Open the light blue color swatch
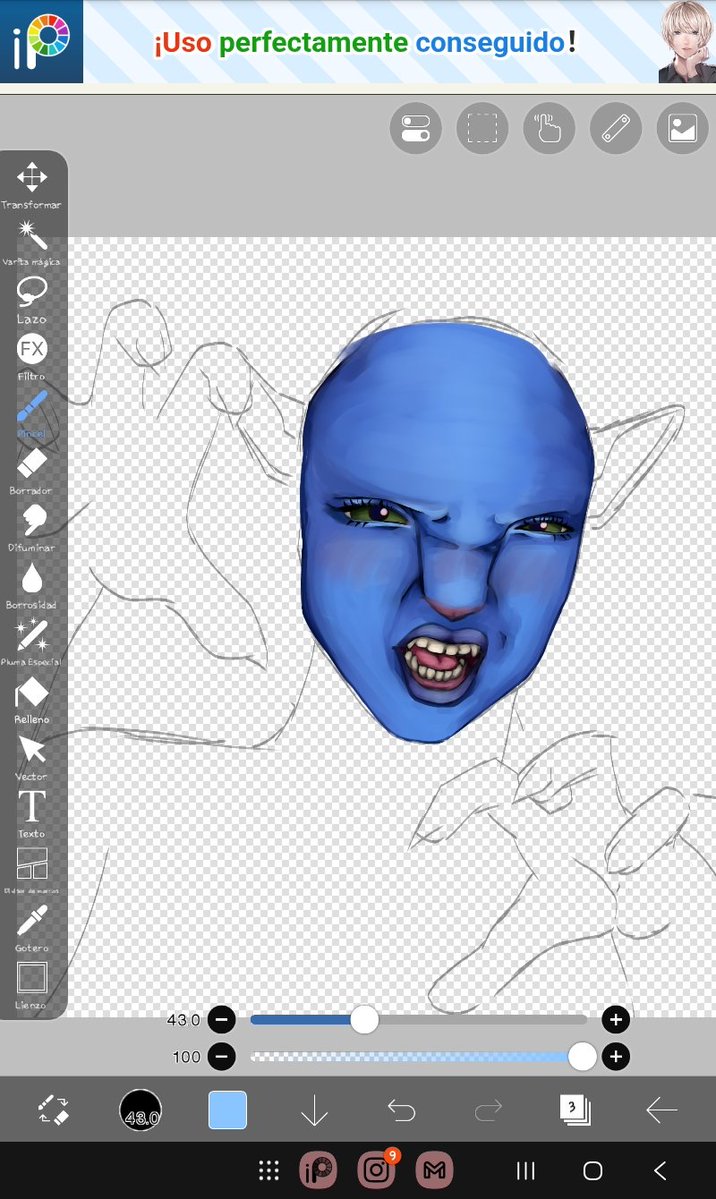This screenshot has width=716, height=1199. [x=228, y=1110]
